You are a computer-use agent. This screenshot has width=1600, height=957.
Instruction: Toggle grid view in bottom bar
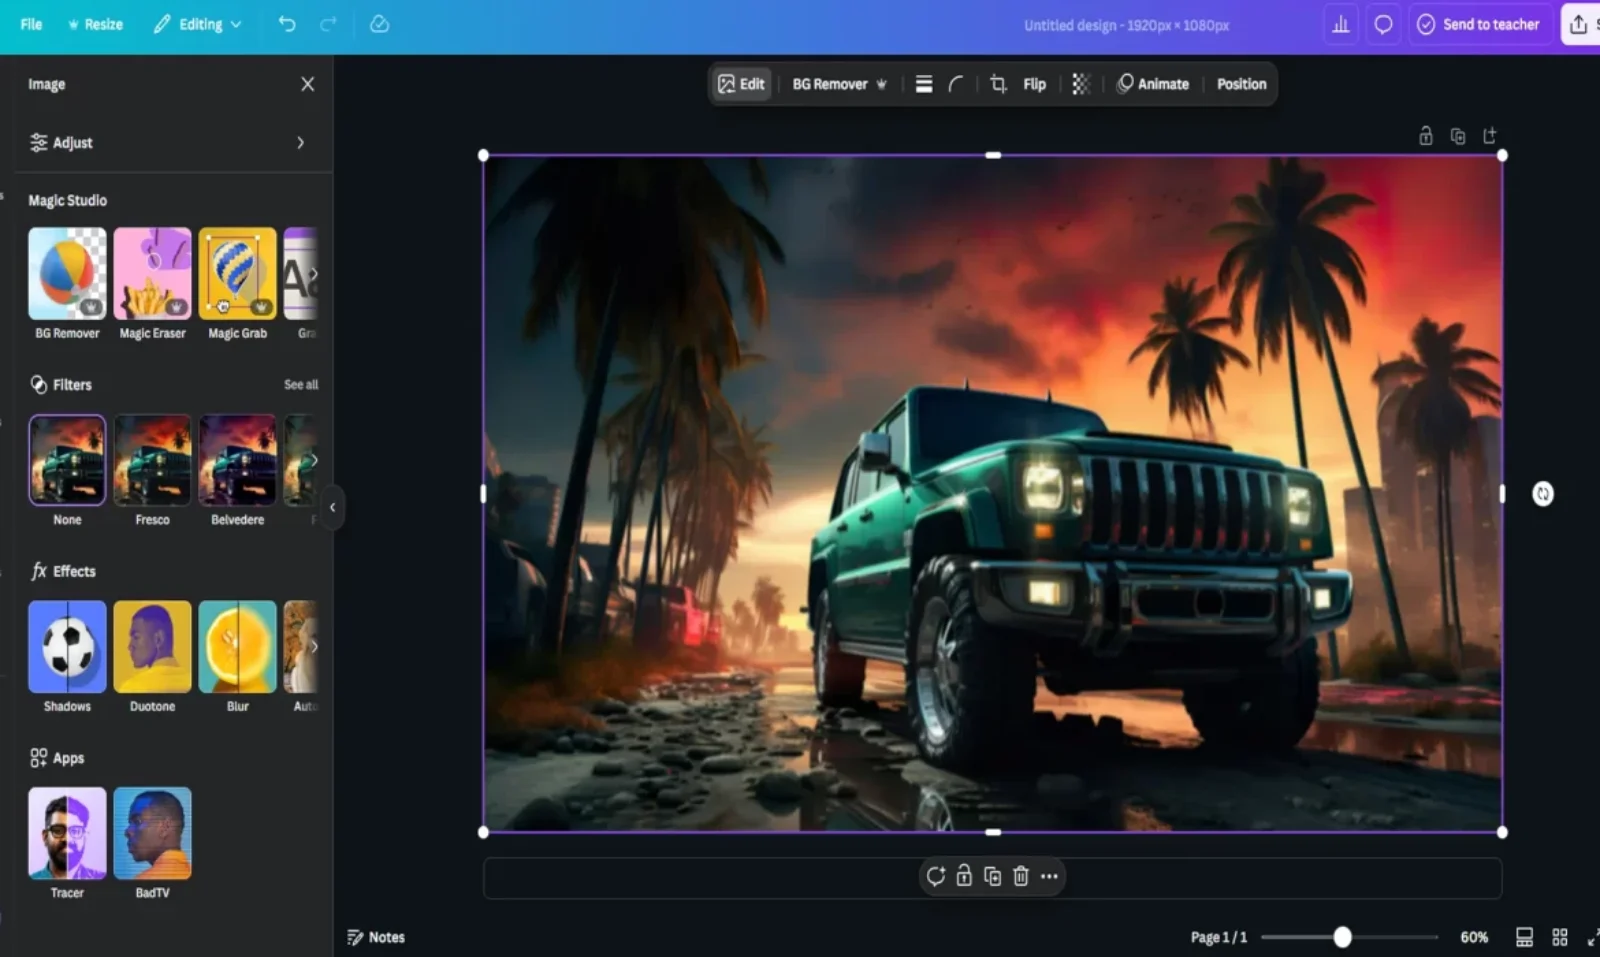click(1559, 937)
